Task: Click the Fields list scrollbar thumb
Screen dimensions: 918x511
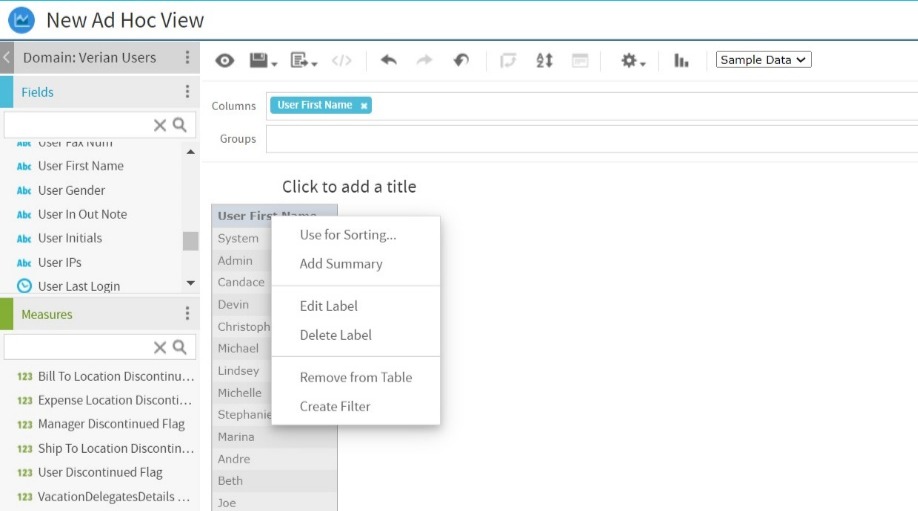Action: tap(190, 241)
